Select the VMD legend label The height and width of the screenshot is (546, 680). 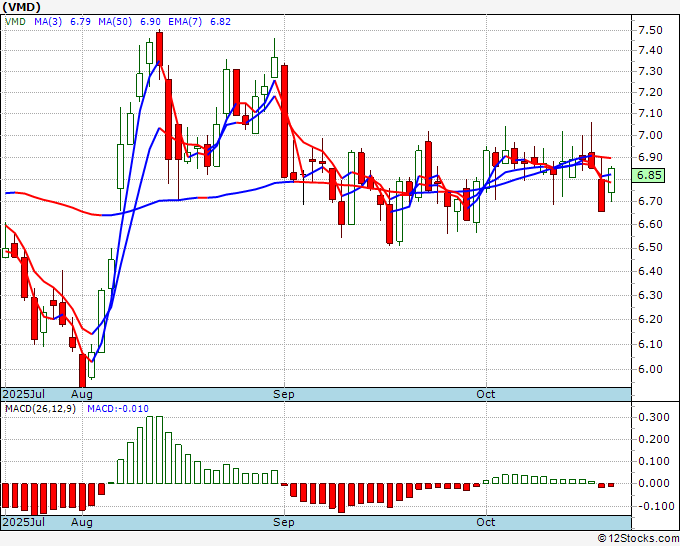pyautogui.click(x=16, y=20)
